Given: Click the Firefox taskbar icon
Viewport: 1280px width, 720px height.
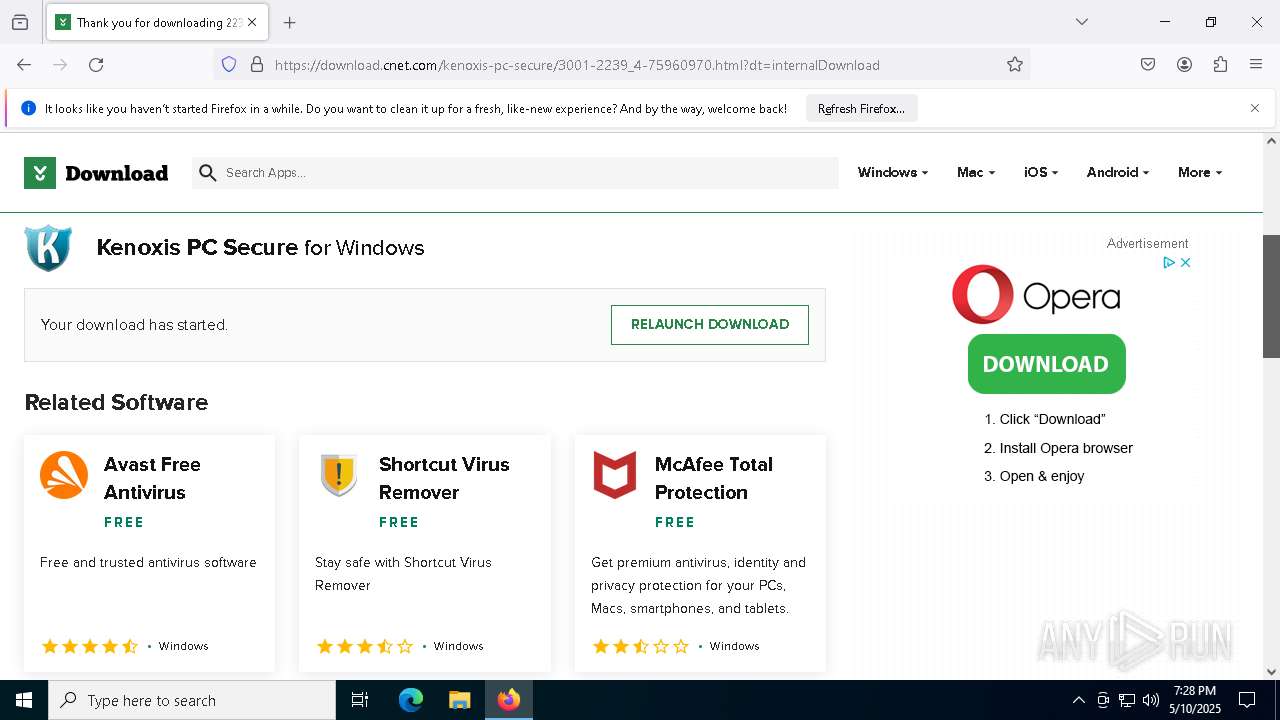Looking at the screenshot, I should pyautogui.click(x=509, y=700).
